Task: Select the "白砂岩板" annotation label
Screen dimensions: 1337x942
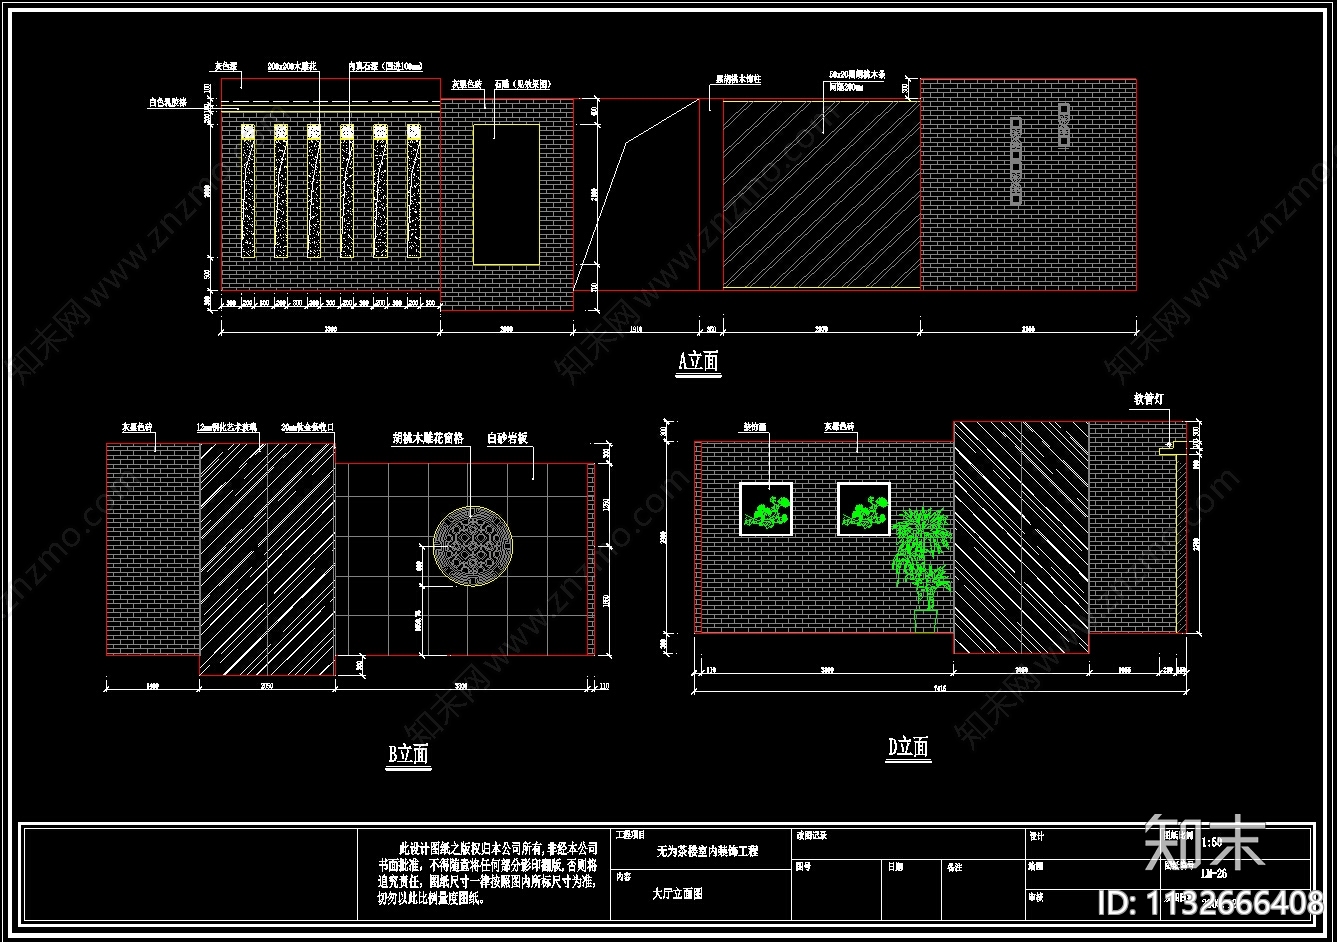Action: (506, 438)
